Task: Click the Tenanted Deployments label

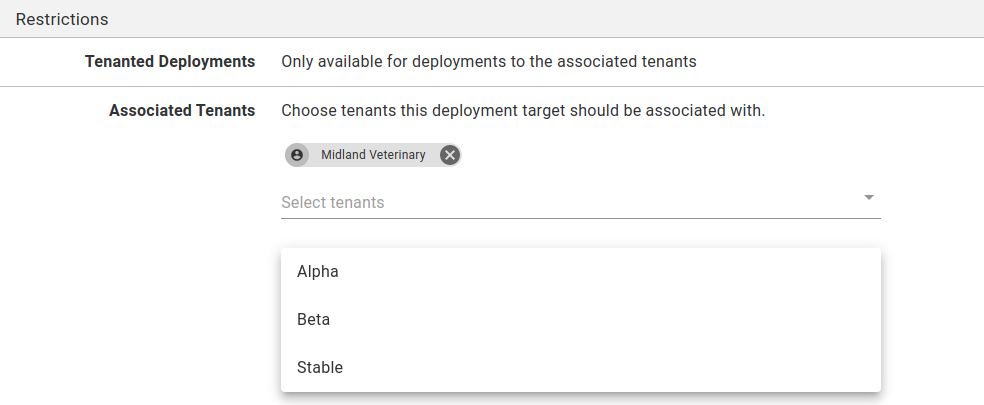Action: 170,61
